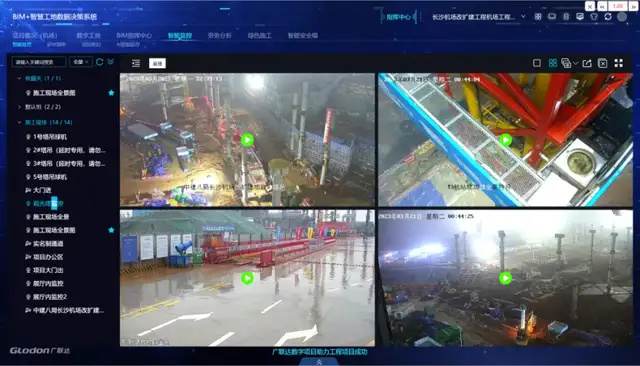Image resolution: width=640 pixels, height=366 pixels.
Task: Open the 劳务分析 tab
Action: coord(220,35)
